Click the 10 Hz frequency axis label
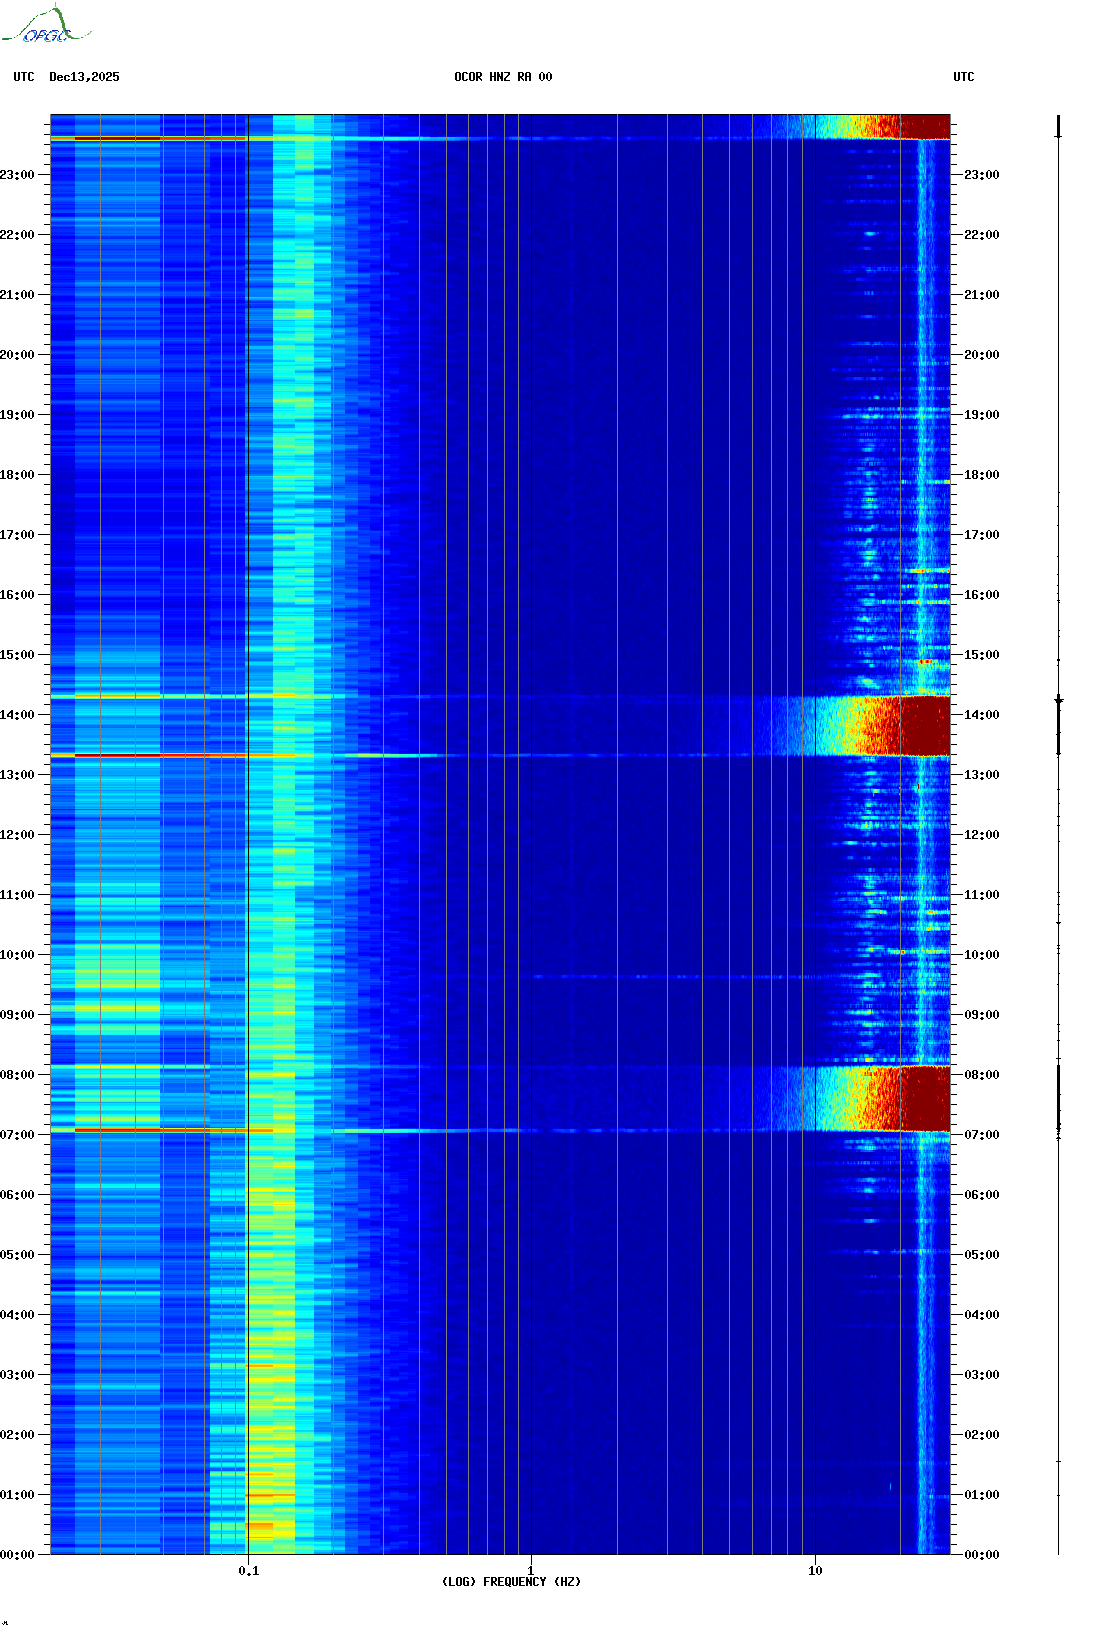1102x1634 pixels. (815, 1571)
